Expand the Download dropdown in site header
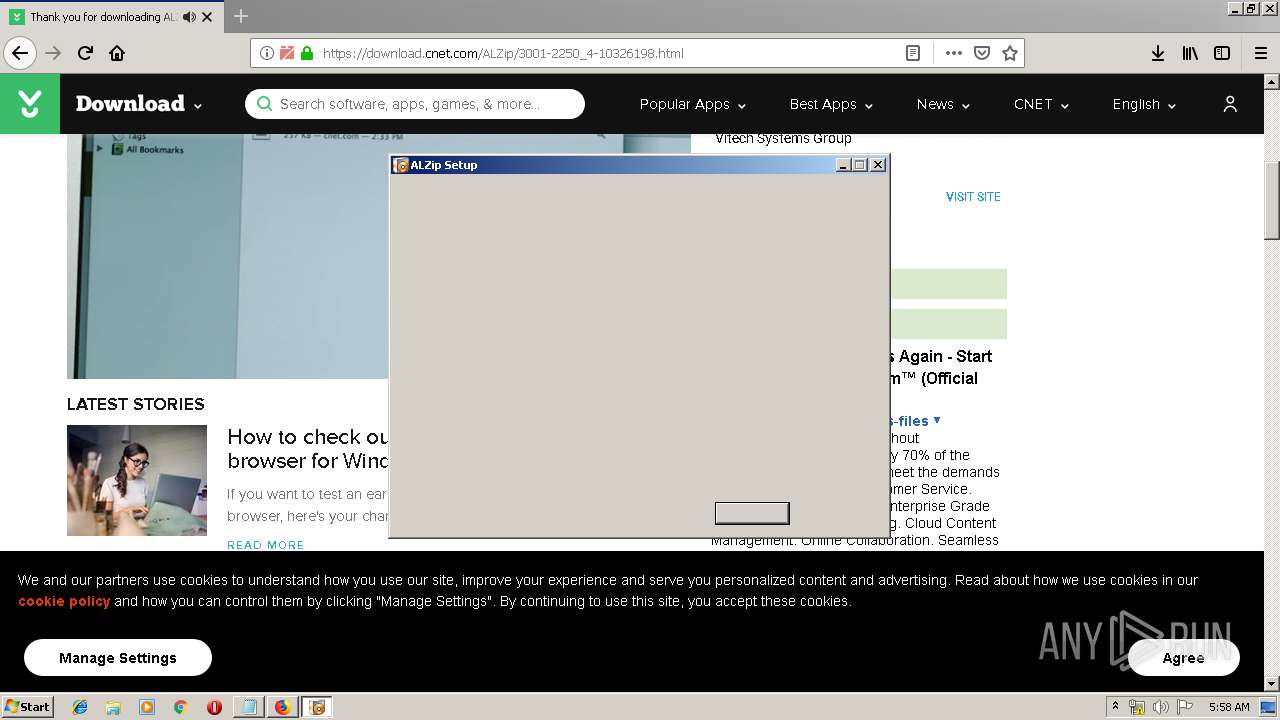This screenshot has width=1280, height=720. (x=139, y=104)
